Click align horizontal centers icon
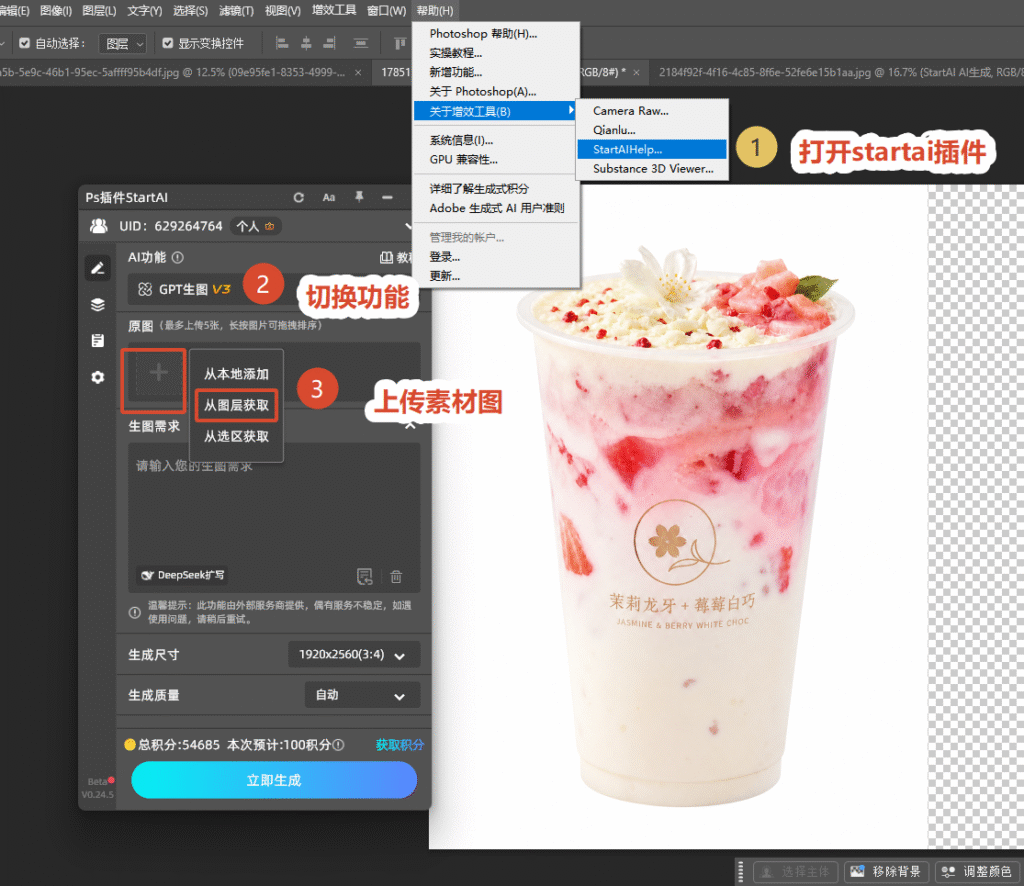Image resolution: width=1024 pixels, height=886 pixels. tap(306, 43)
